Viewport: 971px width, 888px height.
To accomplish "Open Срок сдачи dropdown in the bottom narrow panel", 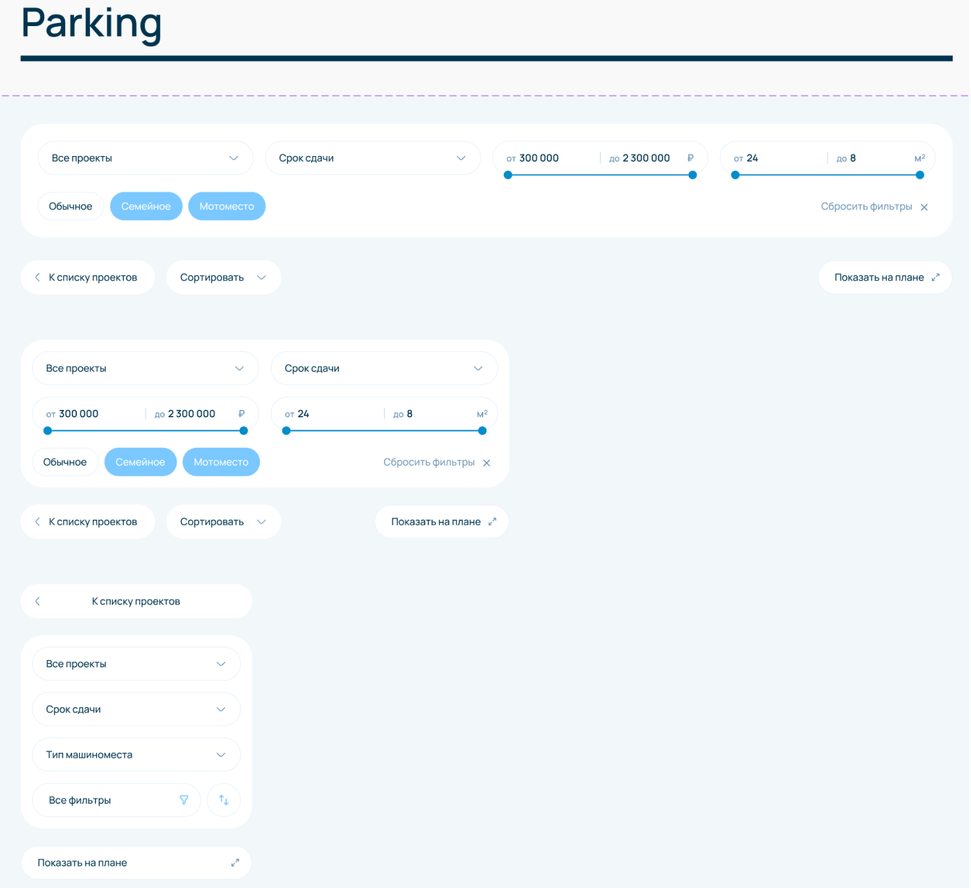I will coord(136,709).
